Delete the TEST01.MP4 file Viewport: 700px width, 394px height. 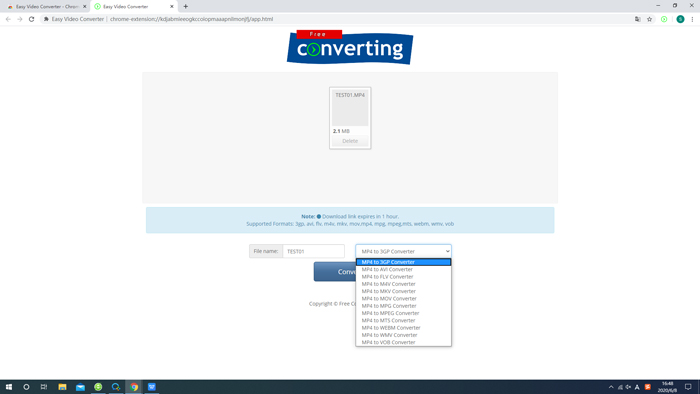(350, 141)
